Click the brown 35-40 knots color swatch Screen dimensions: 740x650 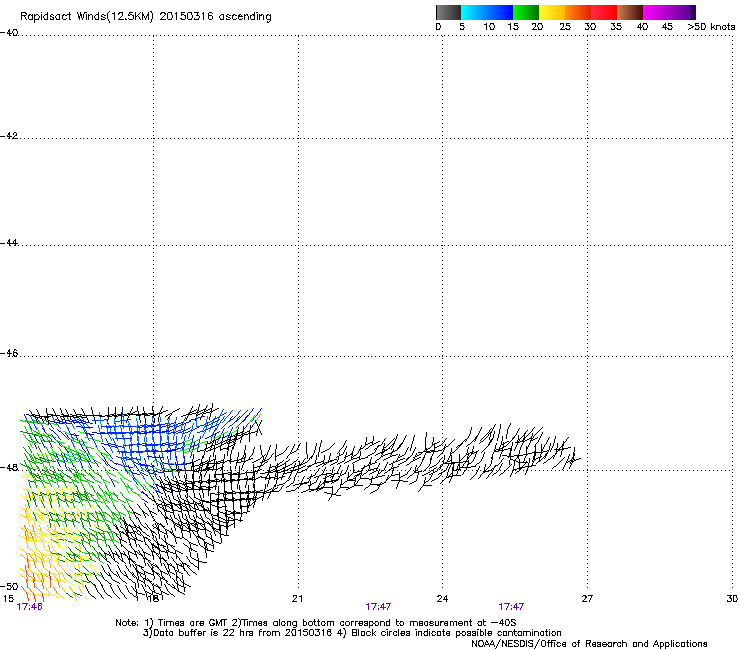click(630, 12)
